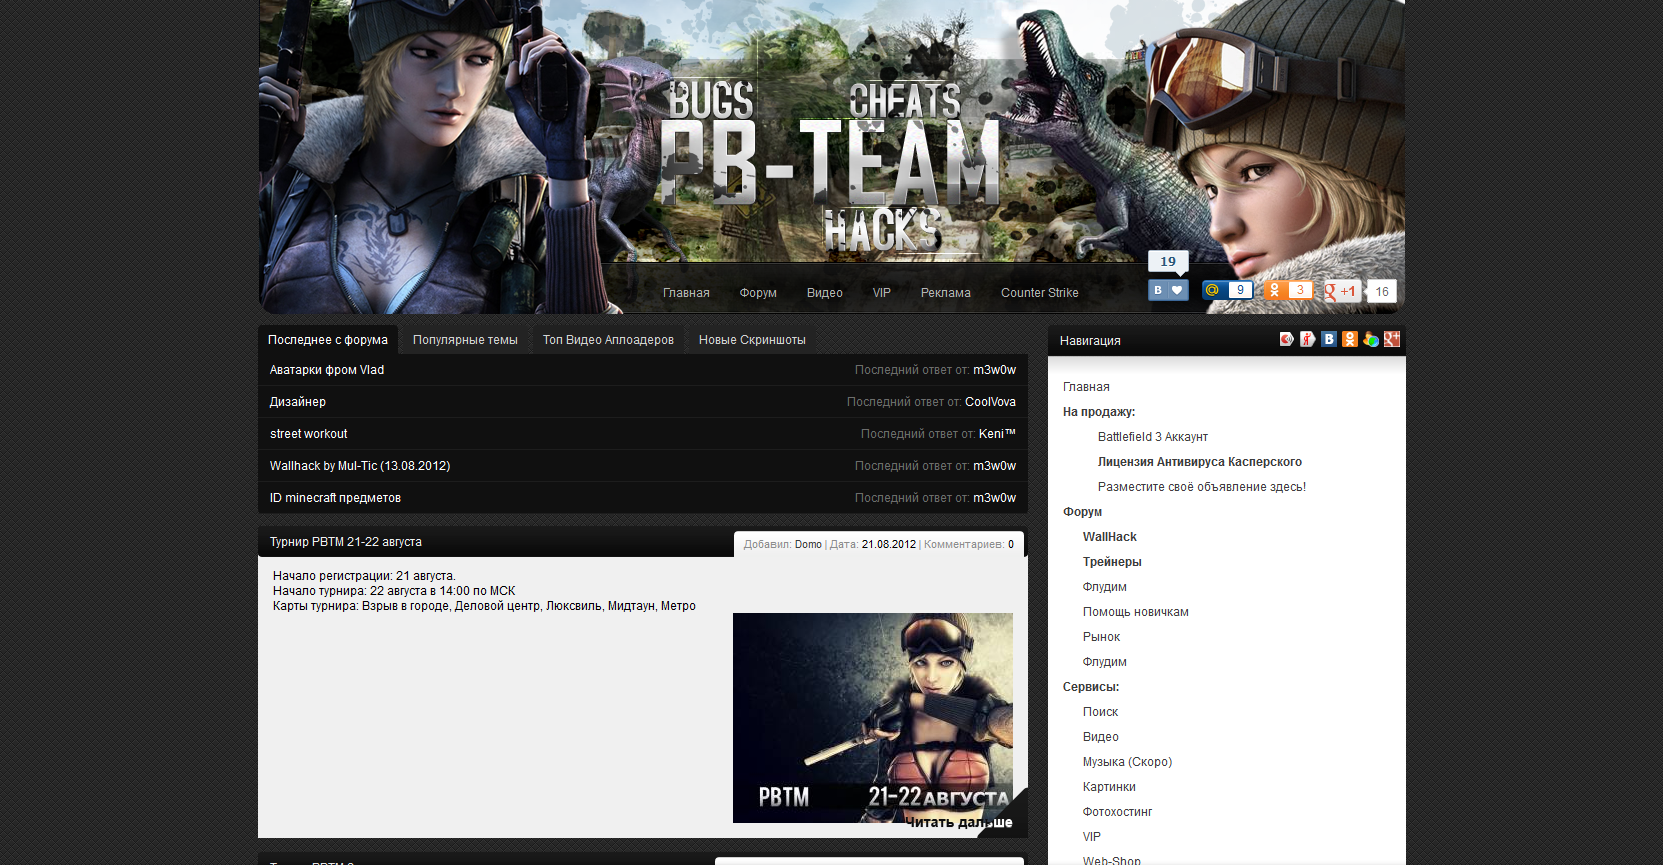Open VIP in the Навигация sidebar
1663x865 pixels.
coord(1092,837)
